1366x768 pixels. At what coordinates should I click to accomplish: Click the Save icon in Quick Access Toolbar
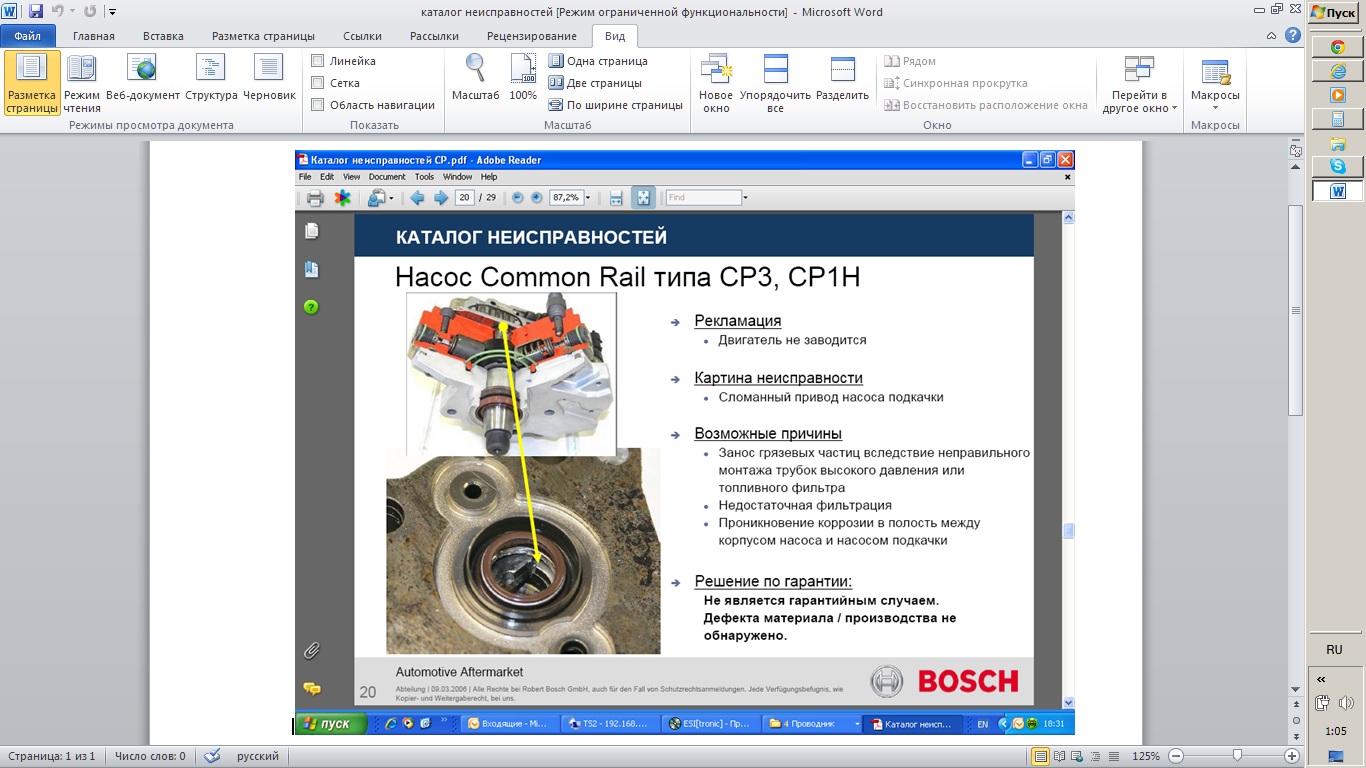[x=36, y=12]
